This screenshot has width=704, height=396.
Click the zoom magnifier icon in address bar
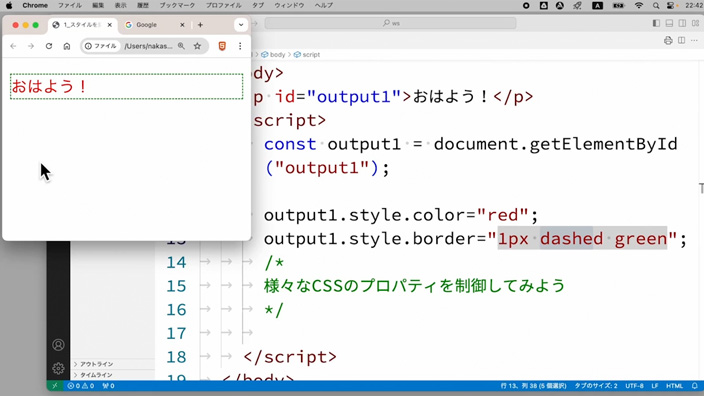coord(181,46)
